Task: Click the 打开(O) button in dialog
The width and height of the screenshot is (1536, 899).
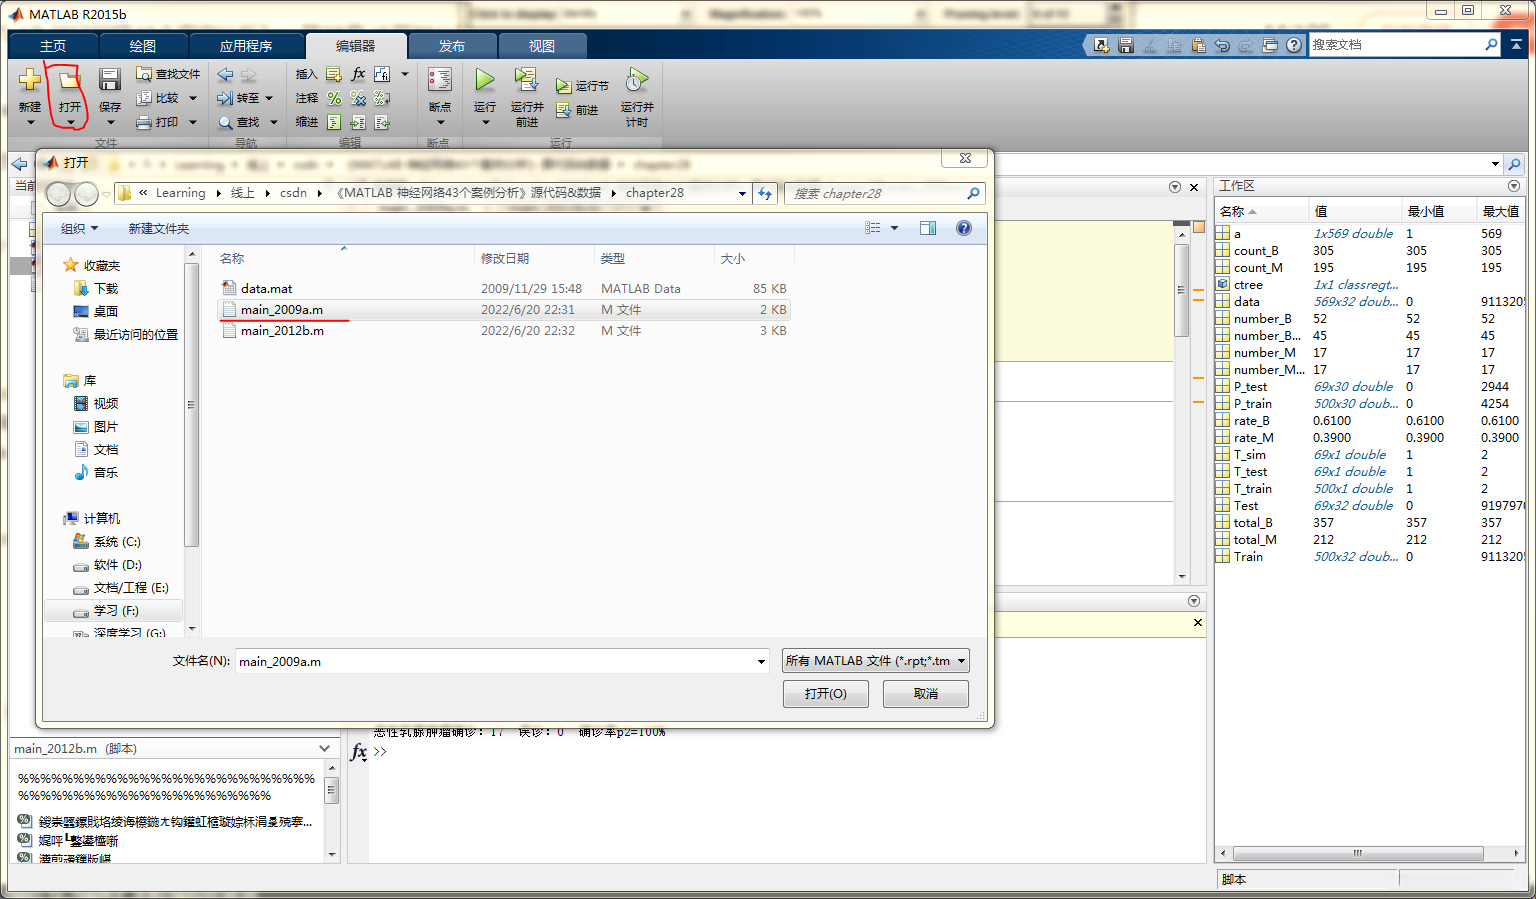Action: [x=826, y=694]
